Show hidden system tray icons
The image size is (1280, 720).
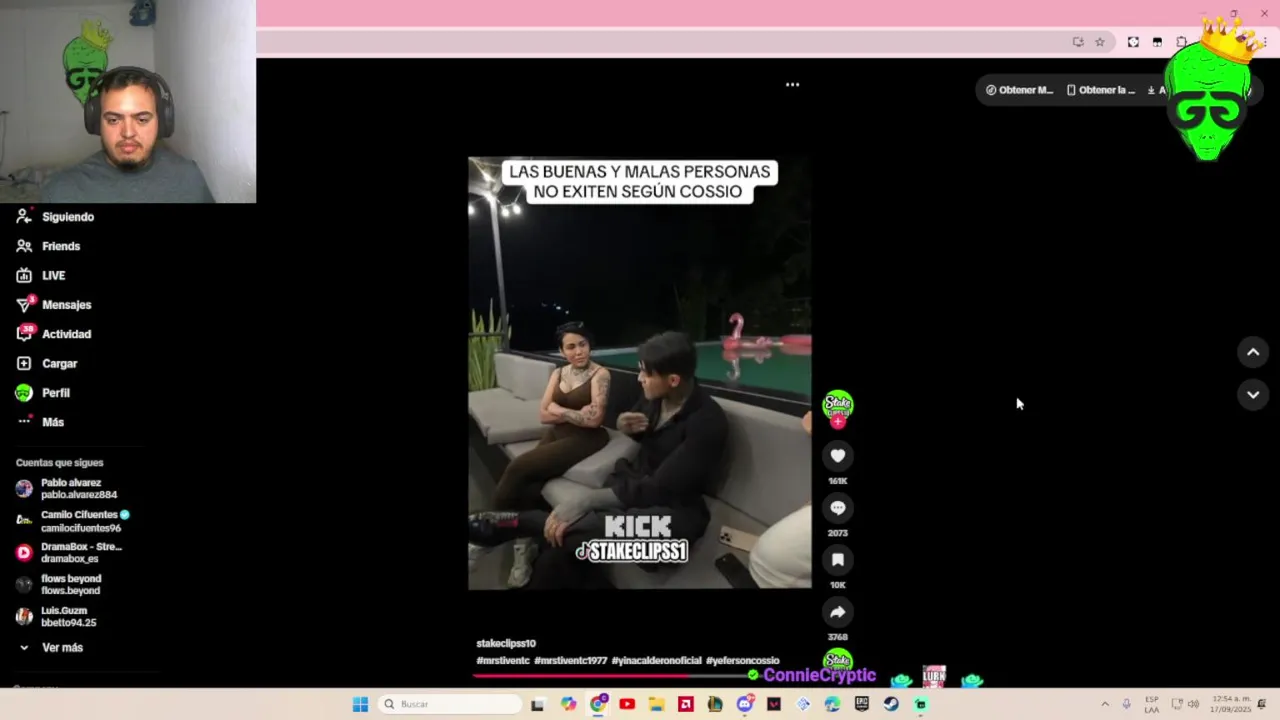(1107, 704)
